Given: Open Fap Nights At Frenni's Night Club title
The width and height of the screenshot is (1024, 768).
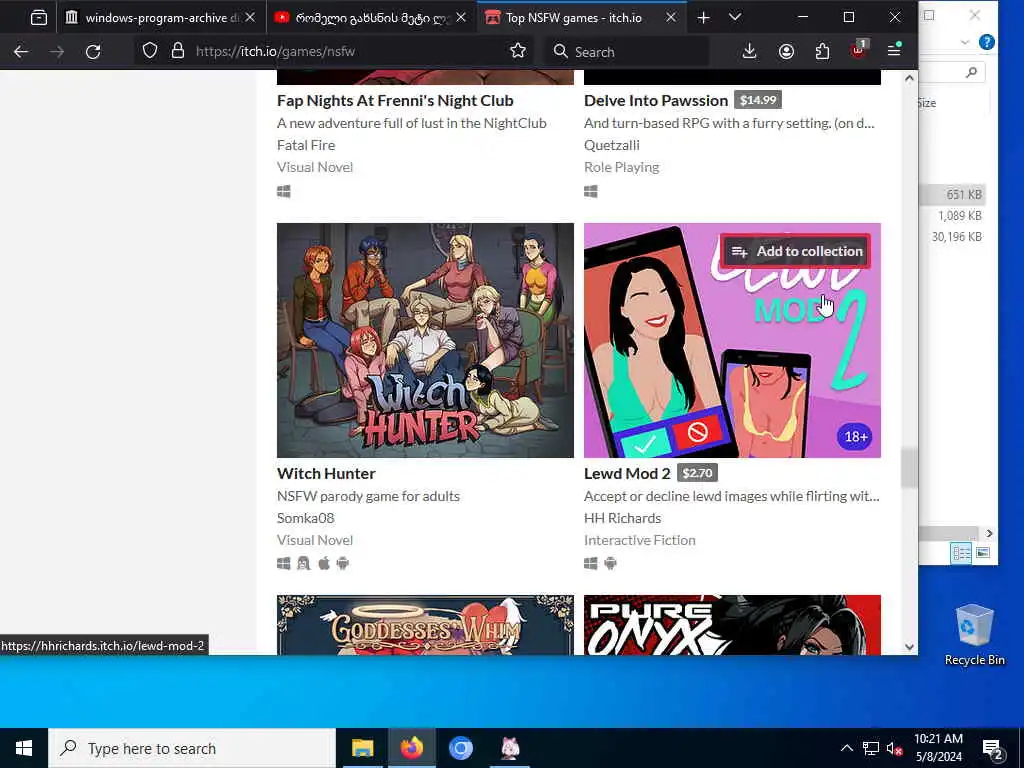Looking at the screenshot, I should (395, 101).
